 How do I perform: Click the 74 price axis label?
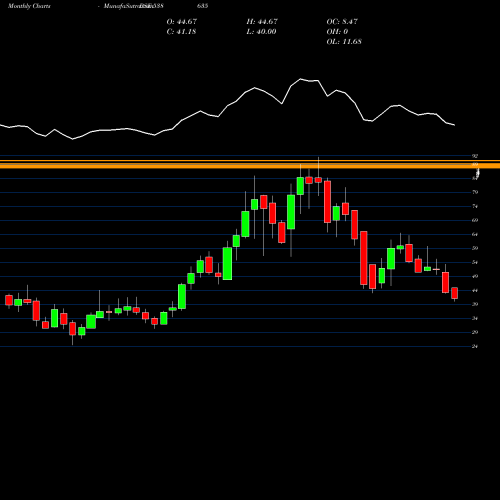coord(475,206)
